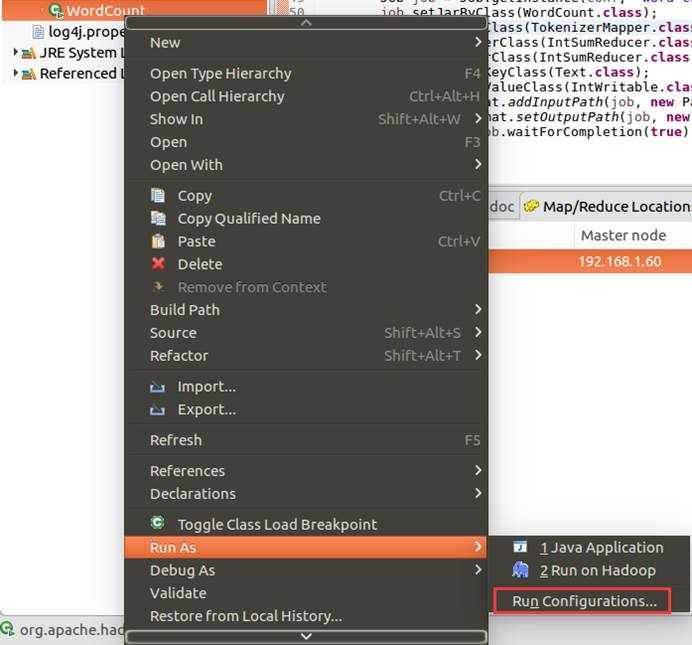Screen dimensions: 692x645
Task: Expand the Declarations submenu arrow
Action: (478, 493)
